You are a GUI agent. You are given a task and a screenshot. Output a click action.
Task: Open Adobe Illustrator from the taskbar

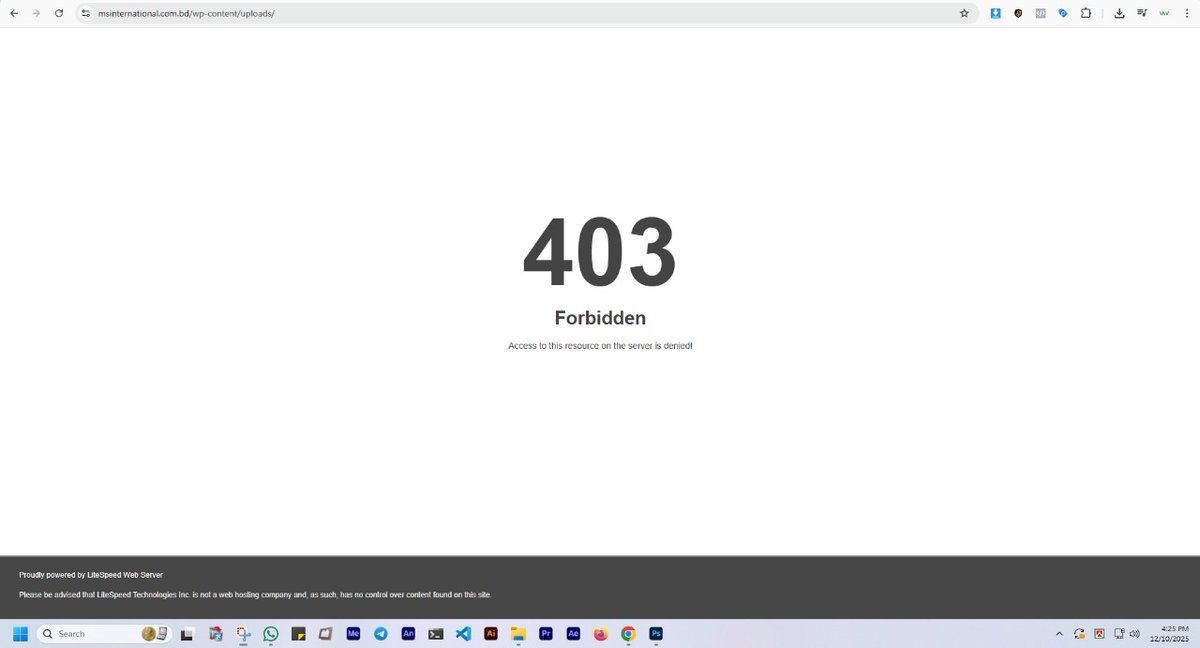coord(490,633)
